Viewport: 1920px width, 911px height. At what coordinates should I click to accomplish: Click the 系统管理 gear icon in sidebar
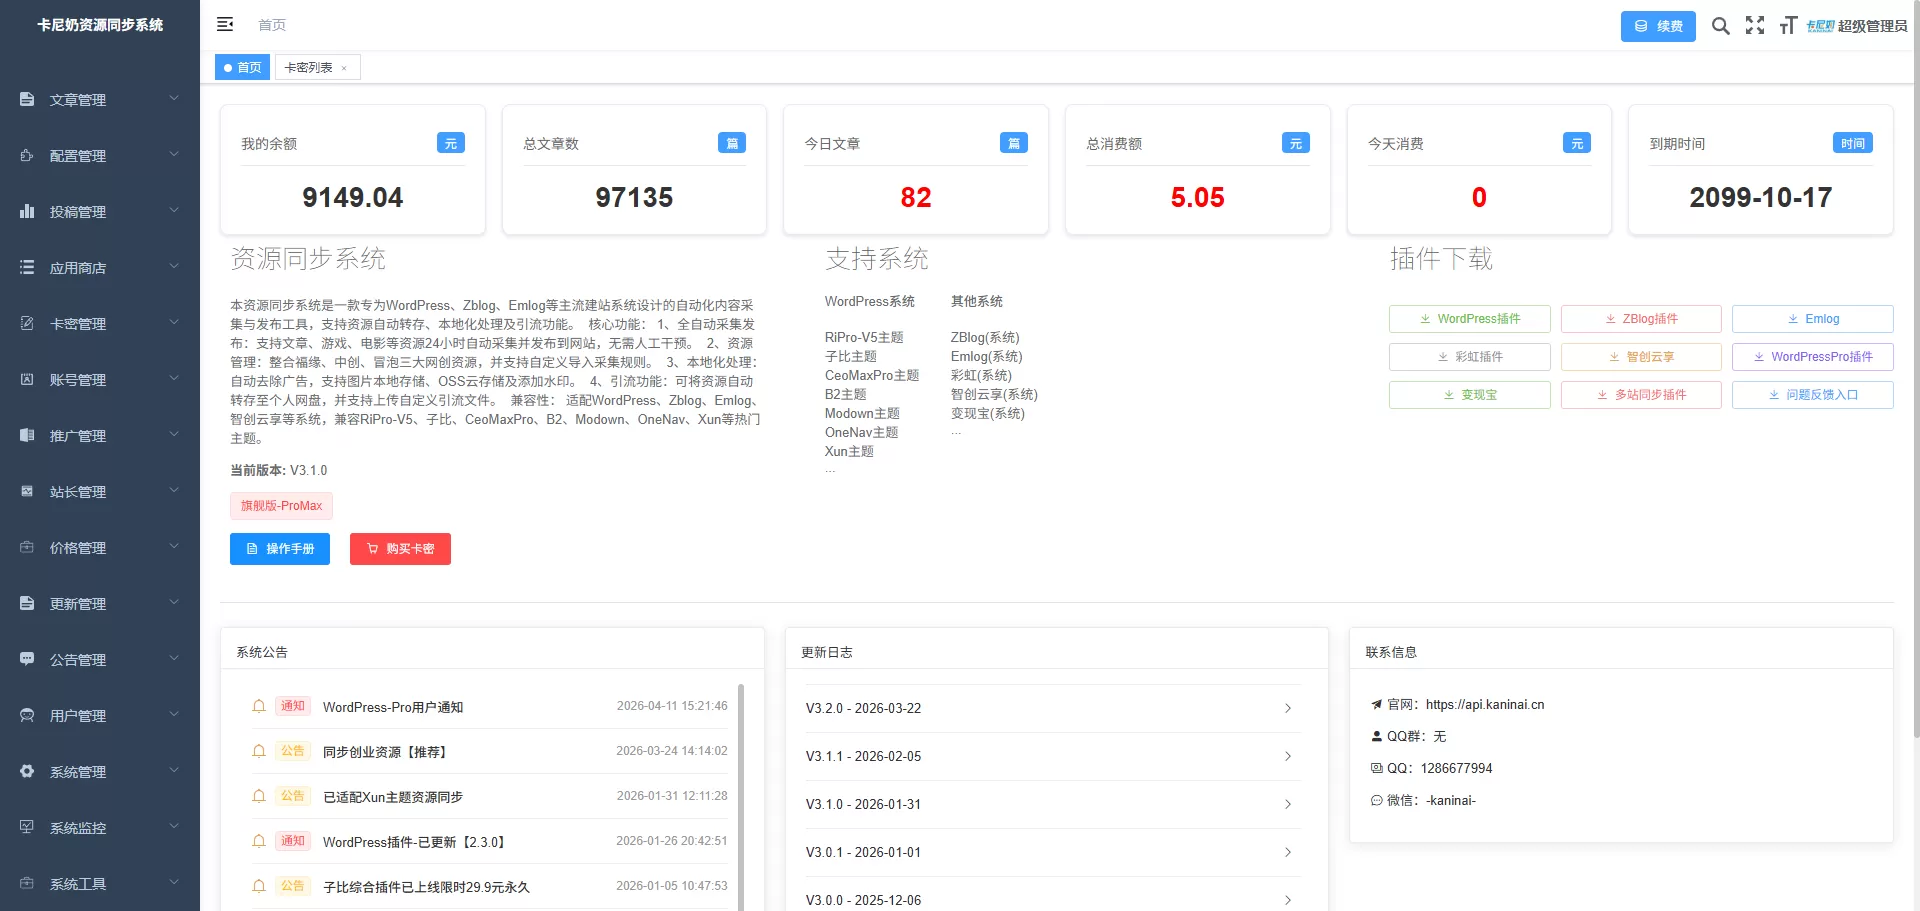tap(27, 772)
